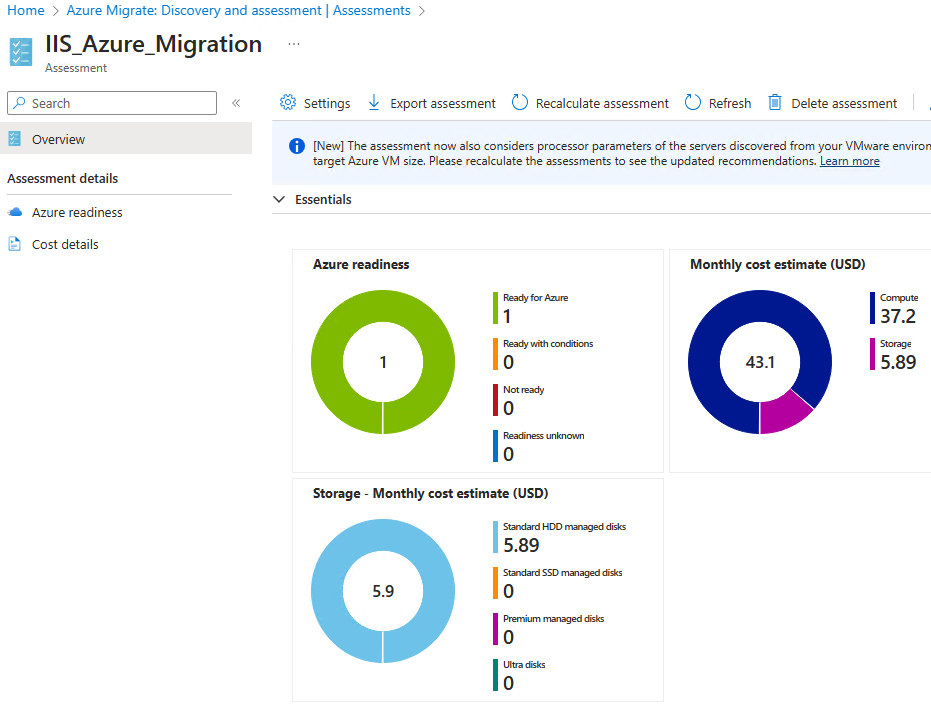Click the Export assessment download icon

(x=373, y=103)
